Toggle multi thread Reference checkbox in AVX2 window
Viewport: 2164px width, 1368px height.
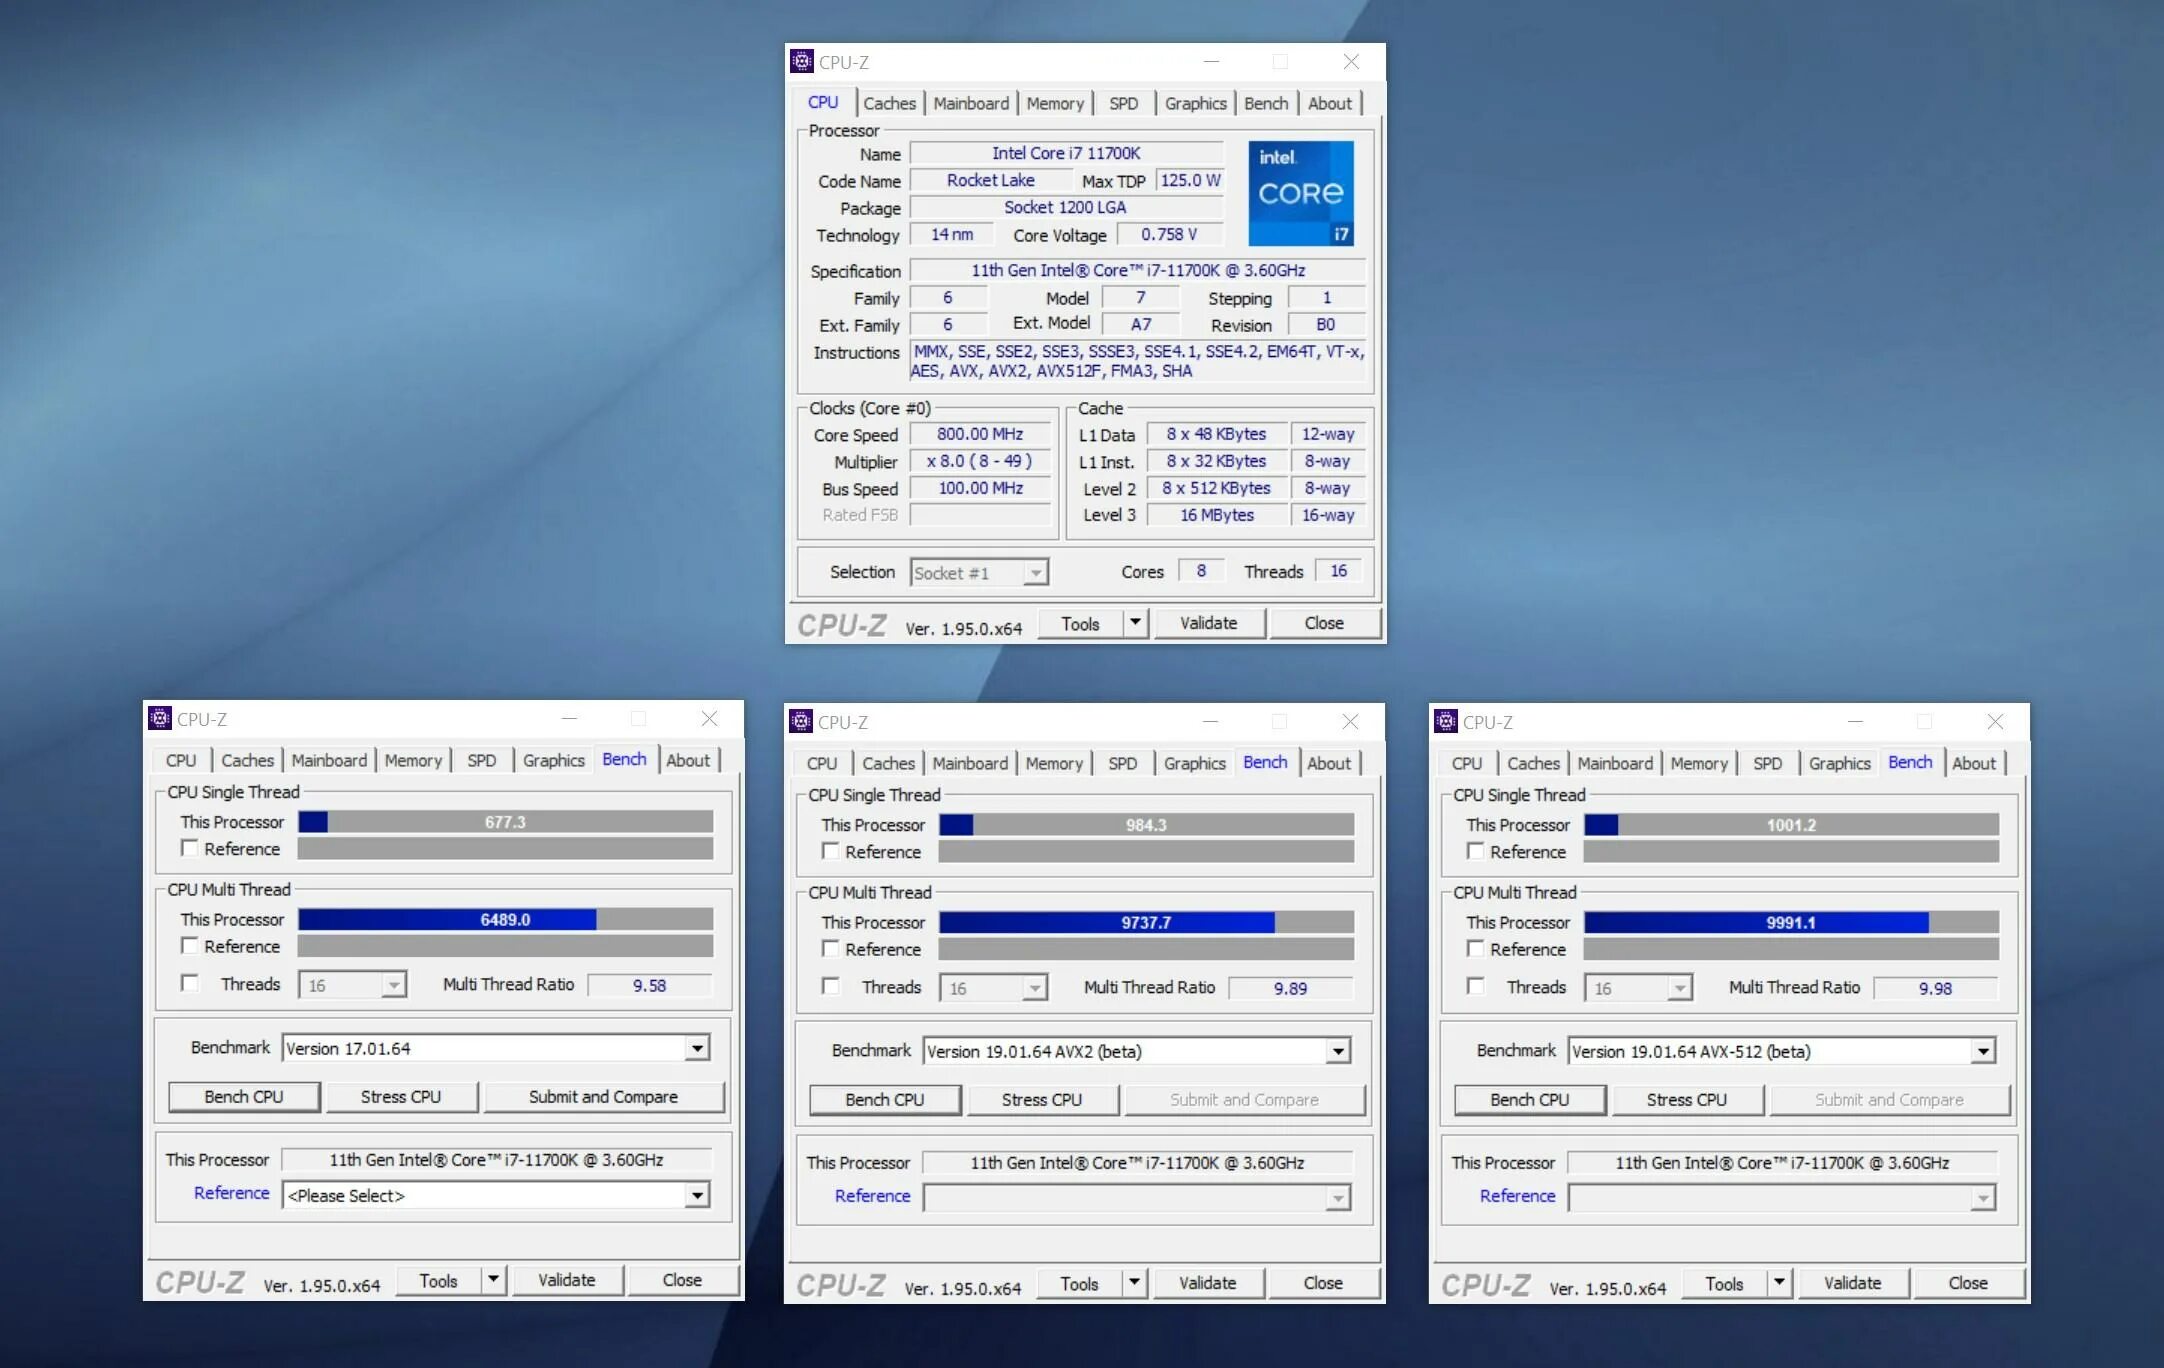click(x=830, y=948)
